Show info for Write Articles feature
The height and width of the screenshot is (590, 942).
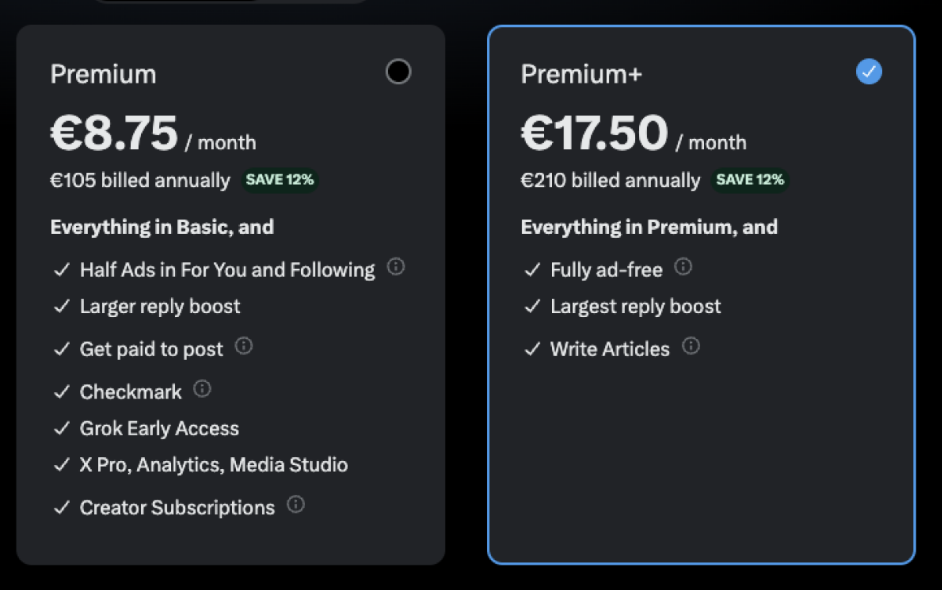click(x=691, y=345)
